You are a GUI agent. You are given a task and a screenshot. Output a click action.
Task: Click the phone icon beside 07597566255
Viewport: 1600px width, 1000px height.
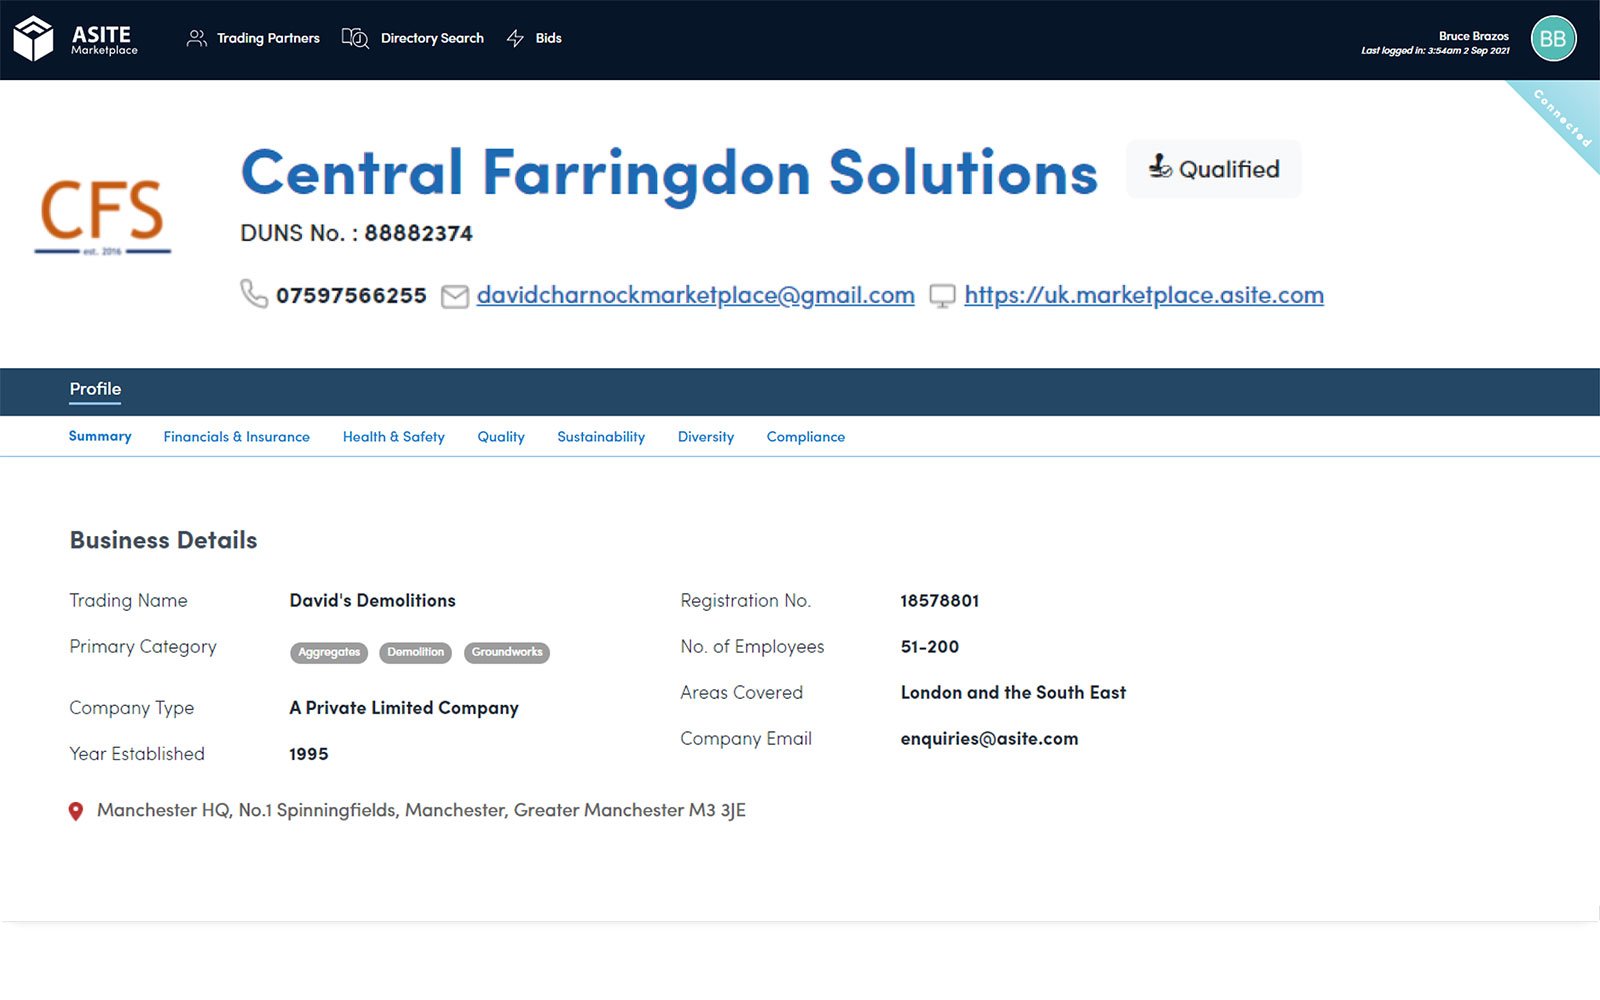tap(254, 294)
